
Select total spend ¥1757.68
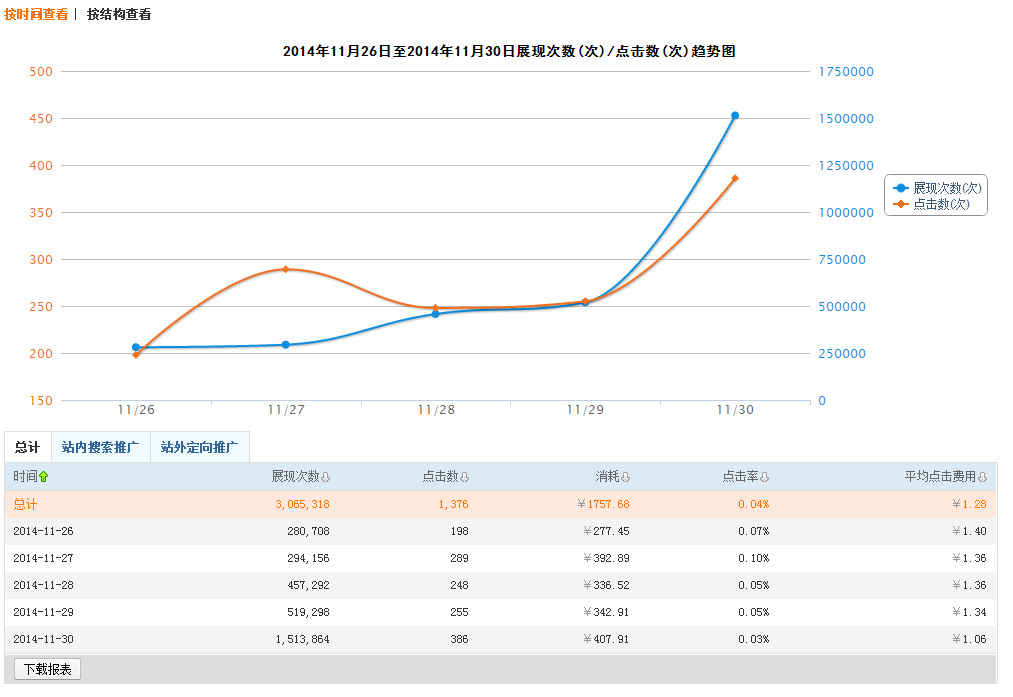tap(603, 505)
